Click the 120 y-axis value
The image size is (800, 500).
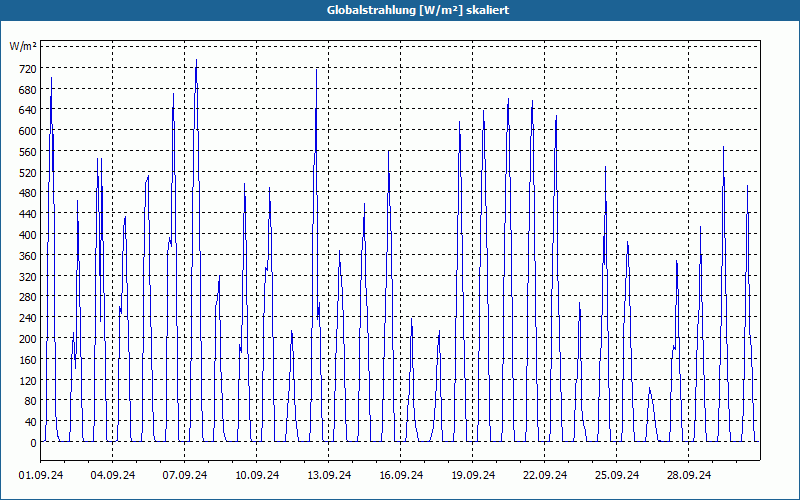tap(27, 381)
